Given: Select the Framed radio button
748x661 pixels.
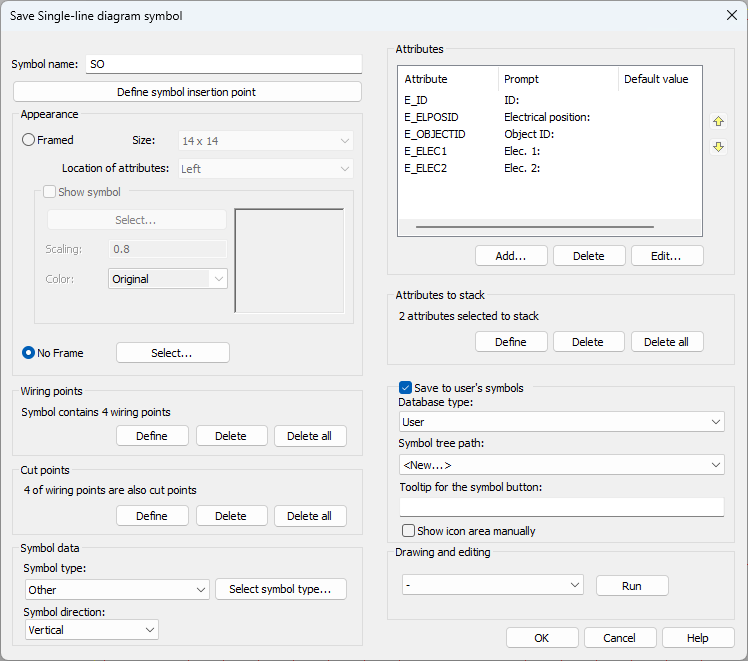Looking at the screenshot, I should click(x=29, y=140).
